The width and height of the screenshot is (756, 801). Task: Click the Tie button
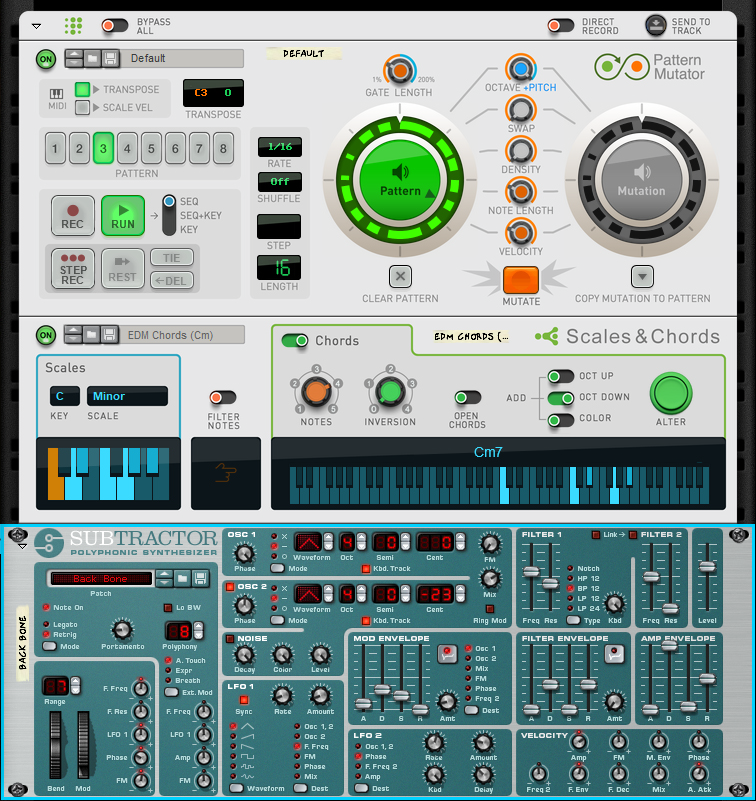click(172, 258)
